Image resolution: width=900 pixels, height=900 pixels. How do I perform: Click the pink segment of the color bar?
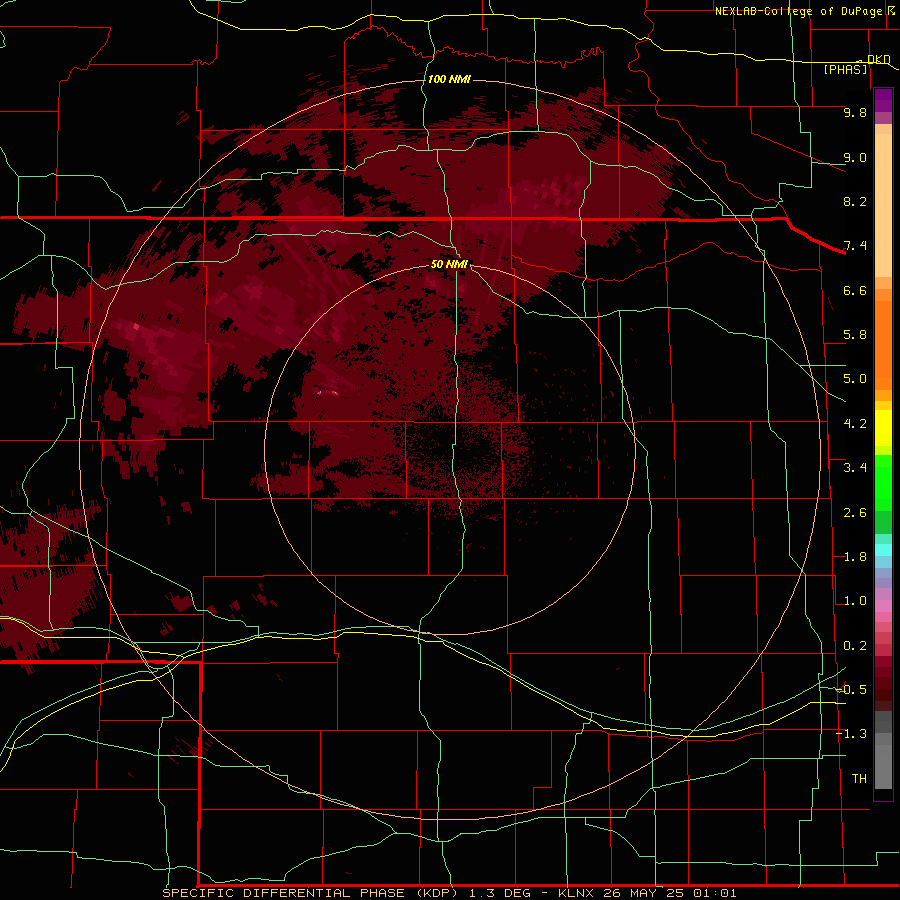(883, 606)
